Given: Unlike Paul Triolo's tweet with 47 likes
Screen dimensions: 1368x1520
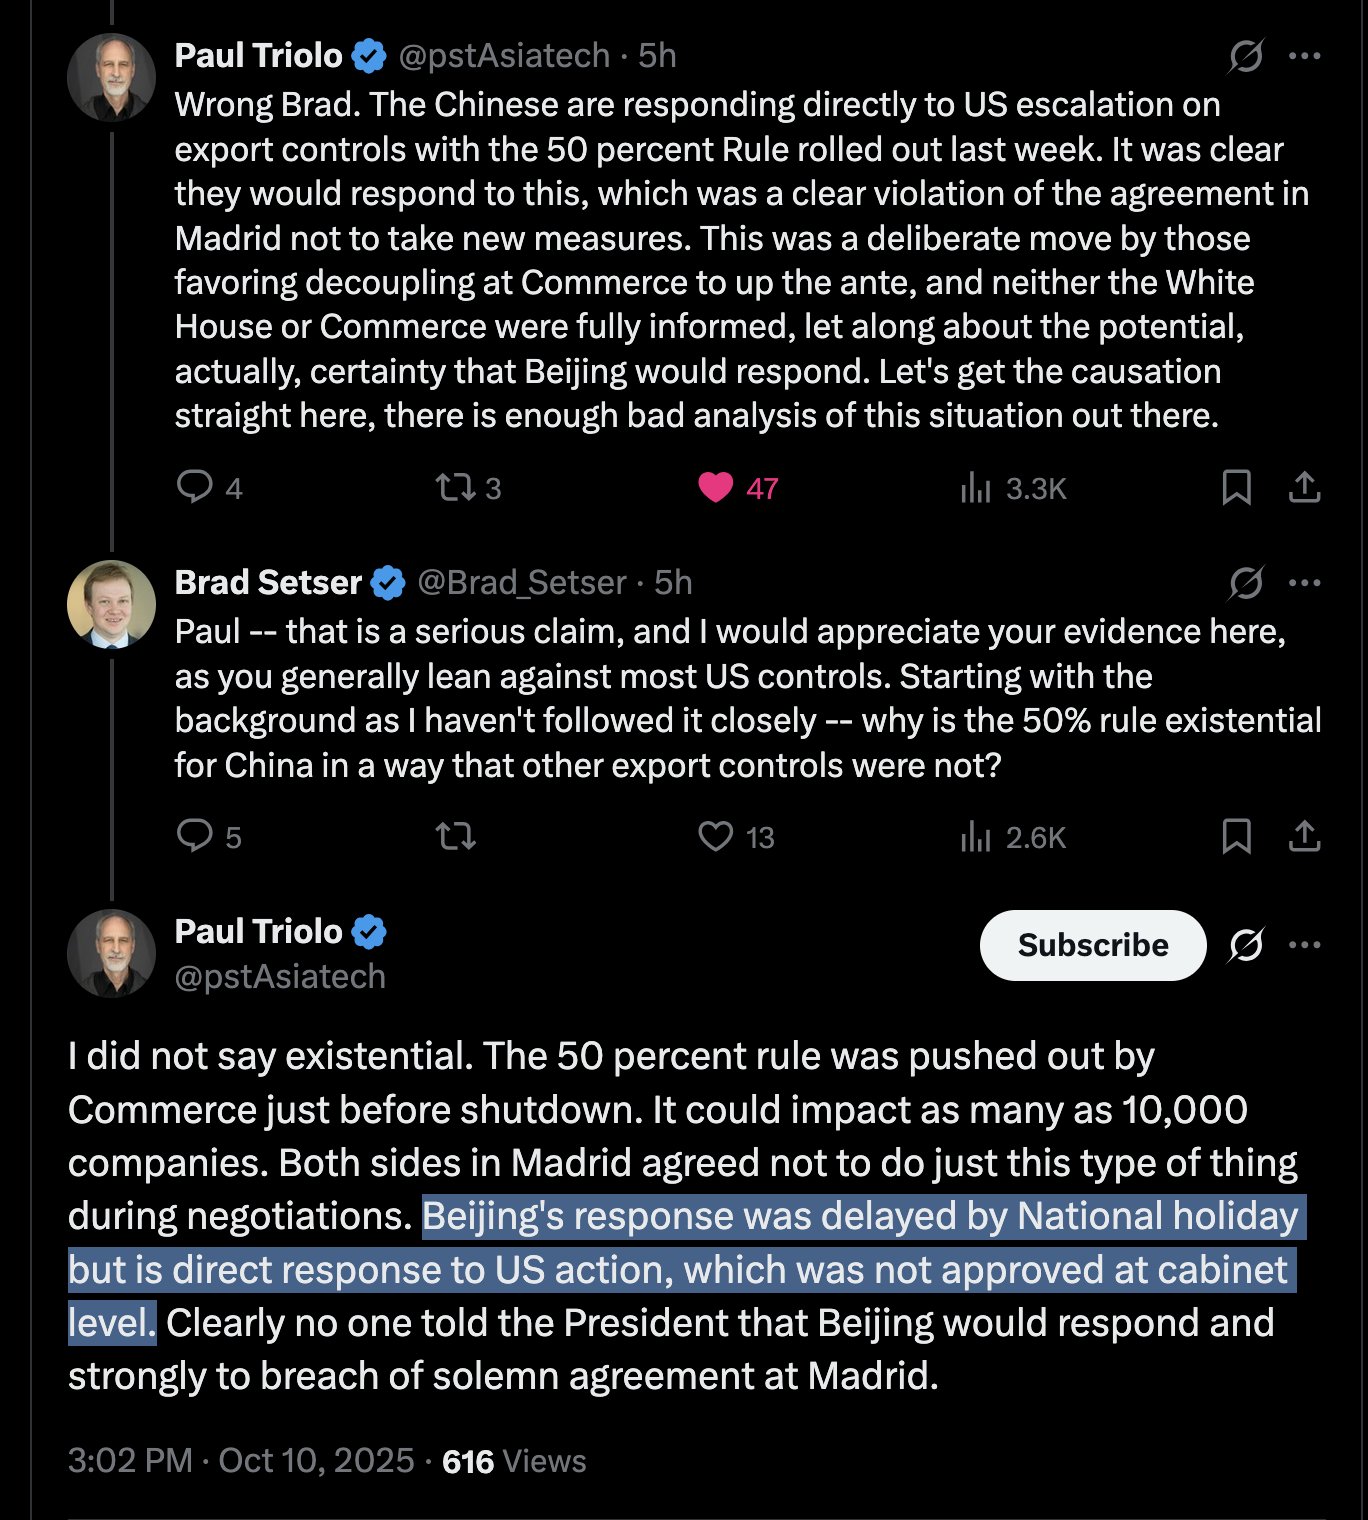Looking at the screenshot, I should [715, 487].
